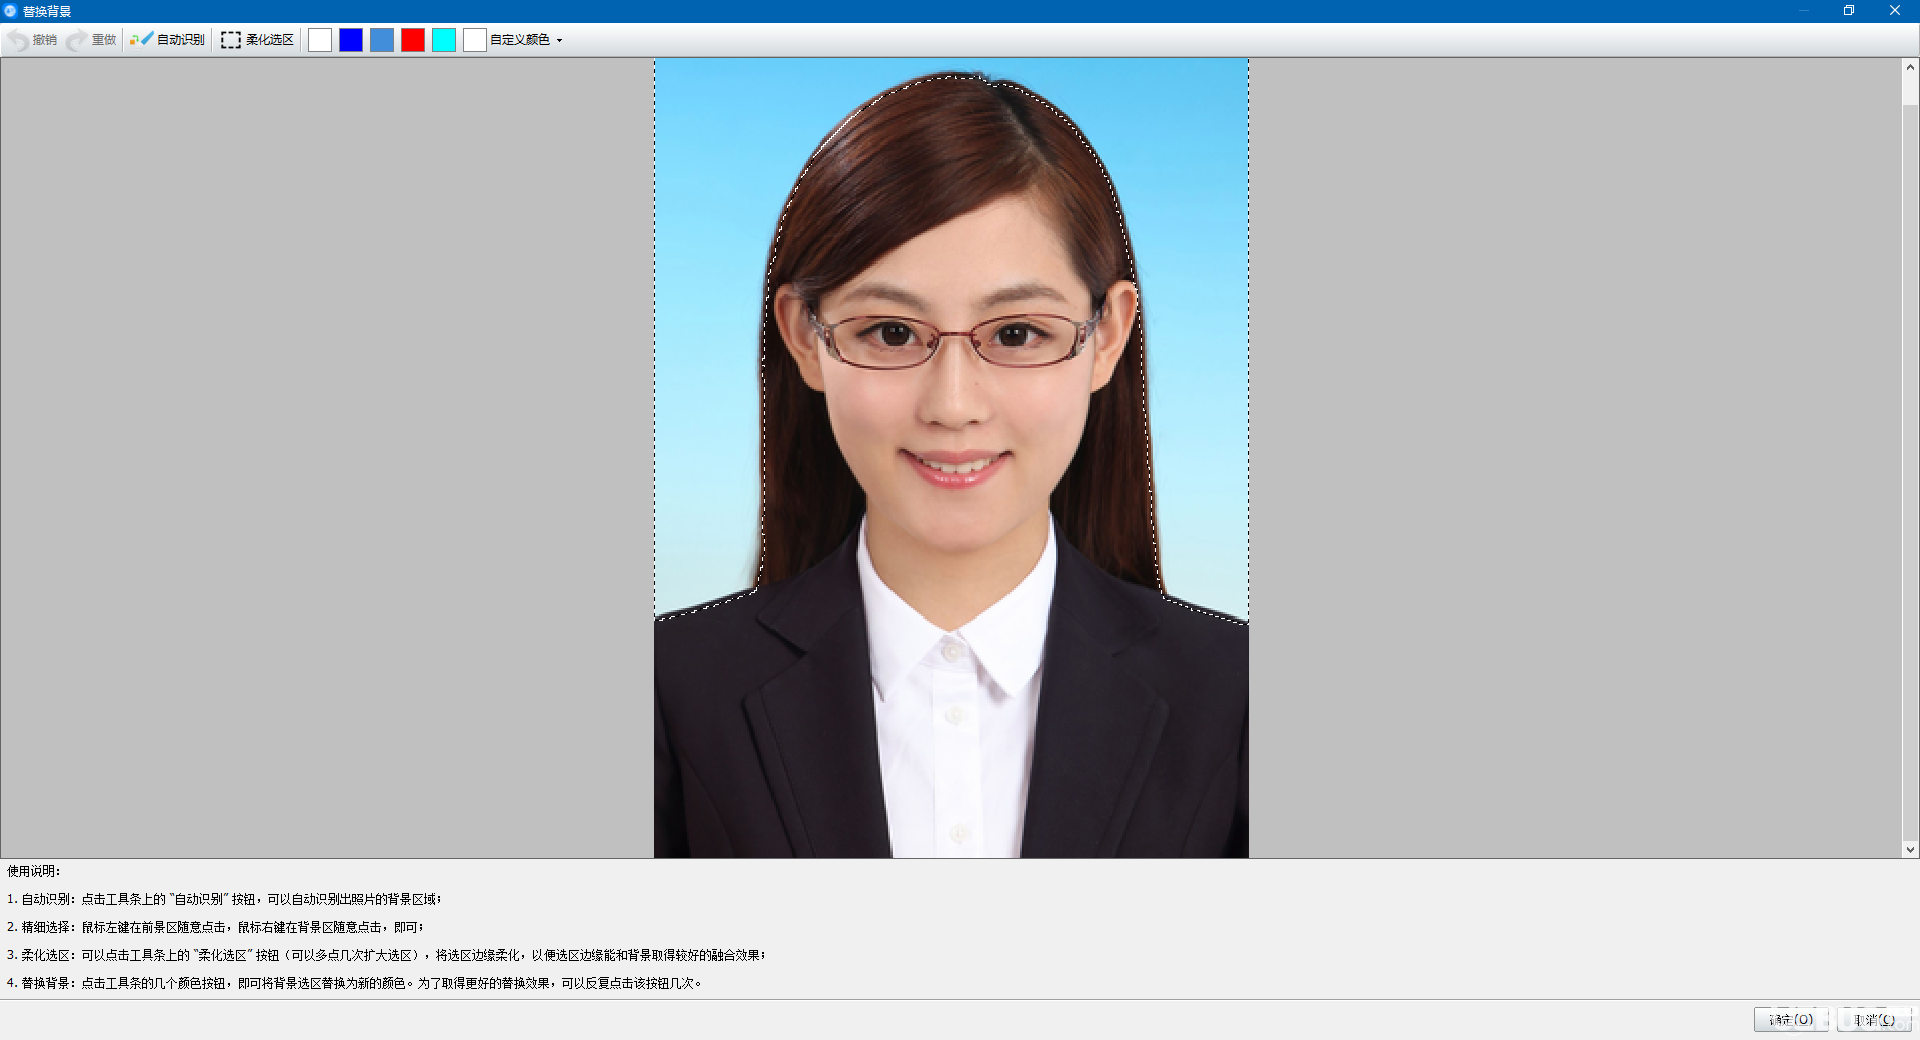This screenshot has width=1920, height=1040.
Task: Select the light blue background swatch
Action: [382, 40]
